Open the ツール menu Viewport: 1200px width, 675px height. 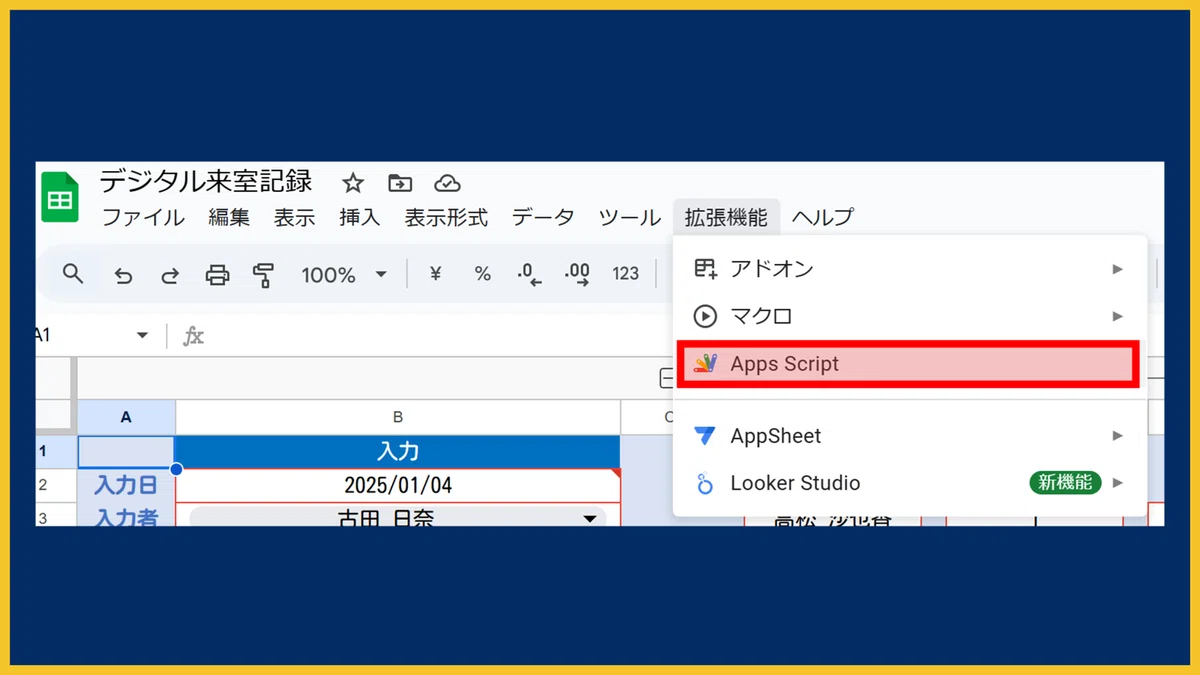click(x=629, y=217)
